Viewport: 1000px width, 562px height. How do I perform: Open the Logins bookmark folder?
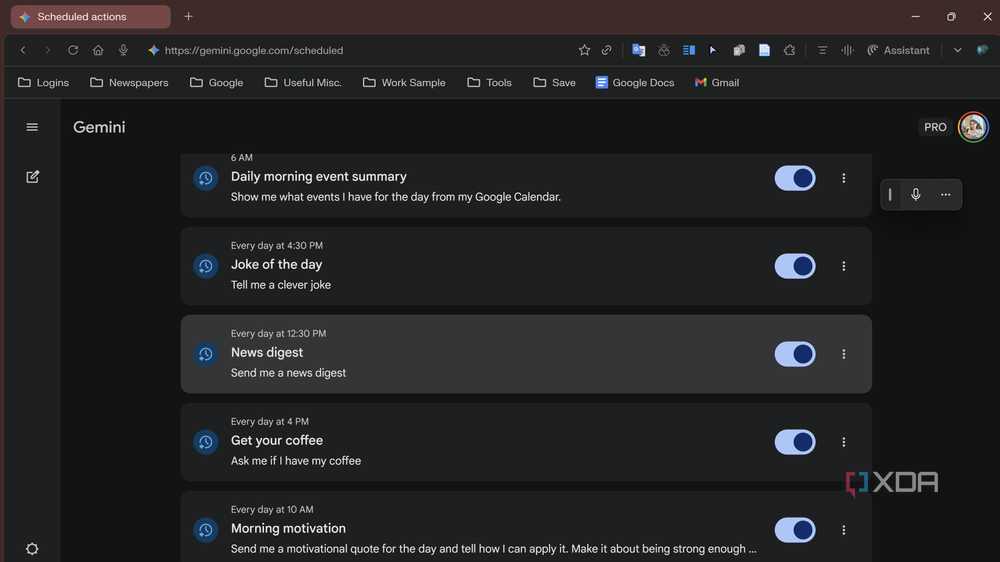(x=43, y=82)
